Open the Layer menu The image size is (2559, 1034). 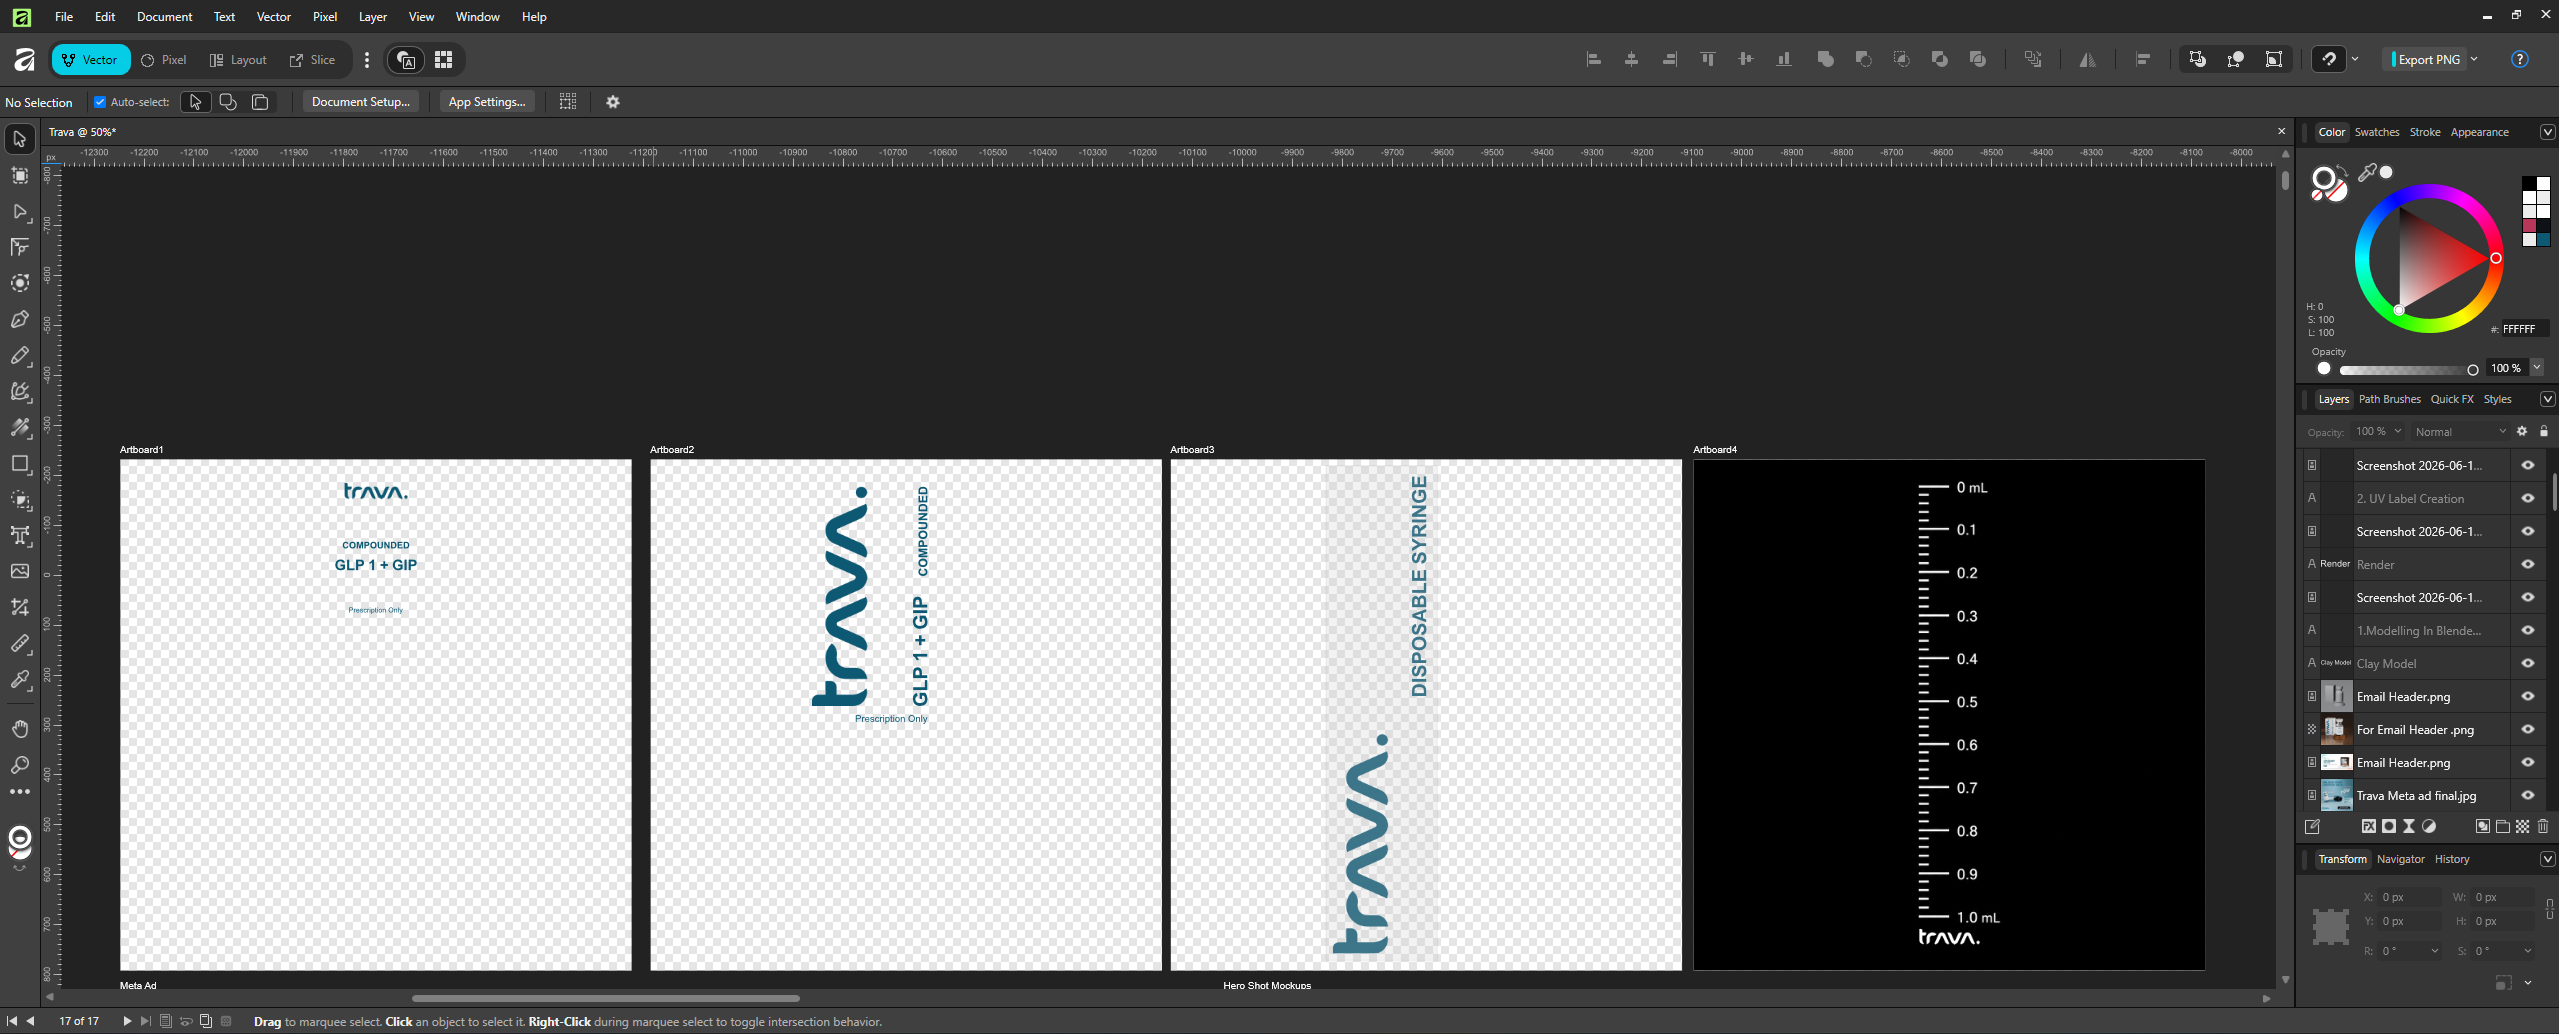tap(373, 17)
